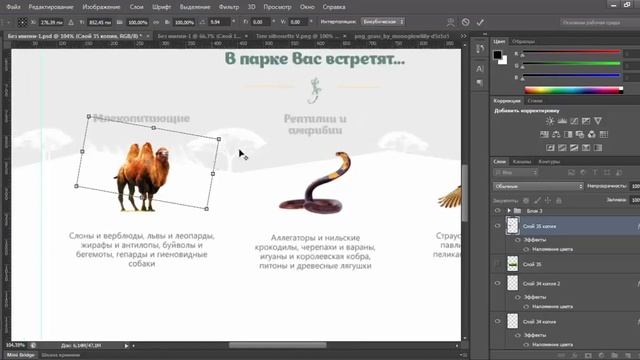Image resolution: width=640 pixels, height=360 pixels.
Task: Add a Photo Filter adjustment icon
Action: point(580,134)
